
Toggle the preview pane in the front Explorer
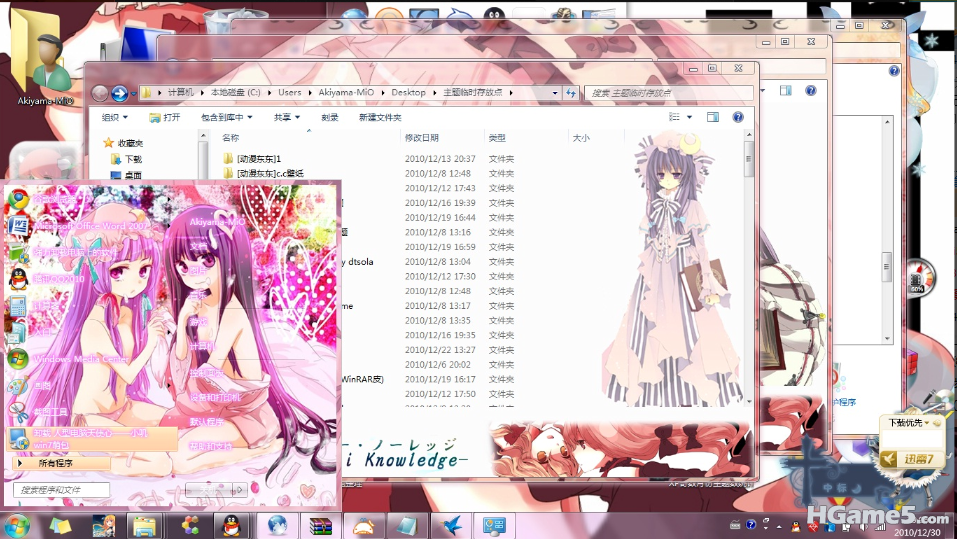(x=712, y=117)
